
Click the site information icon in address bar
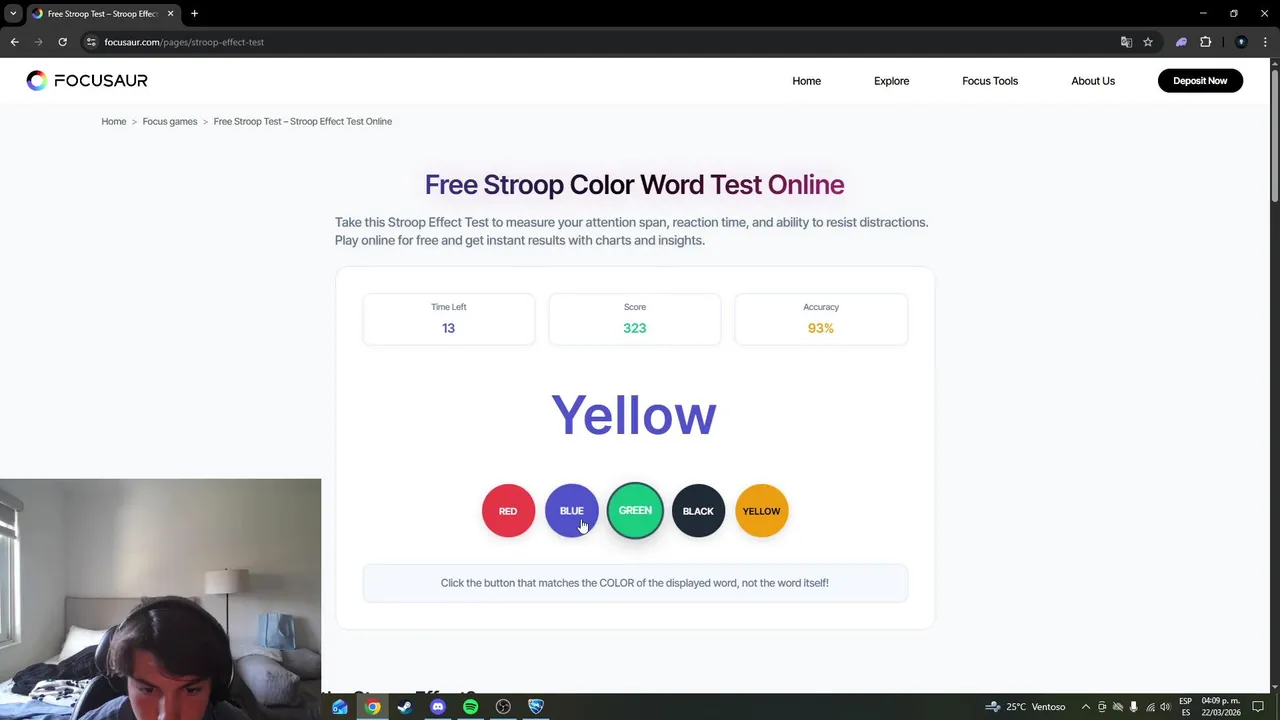[91, 42]
